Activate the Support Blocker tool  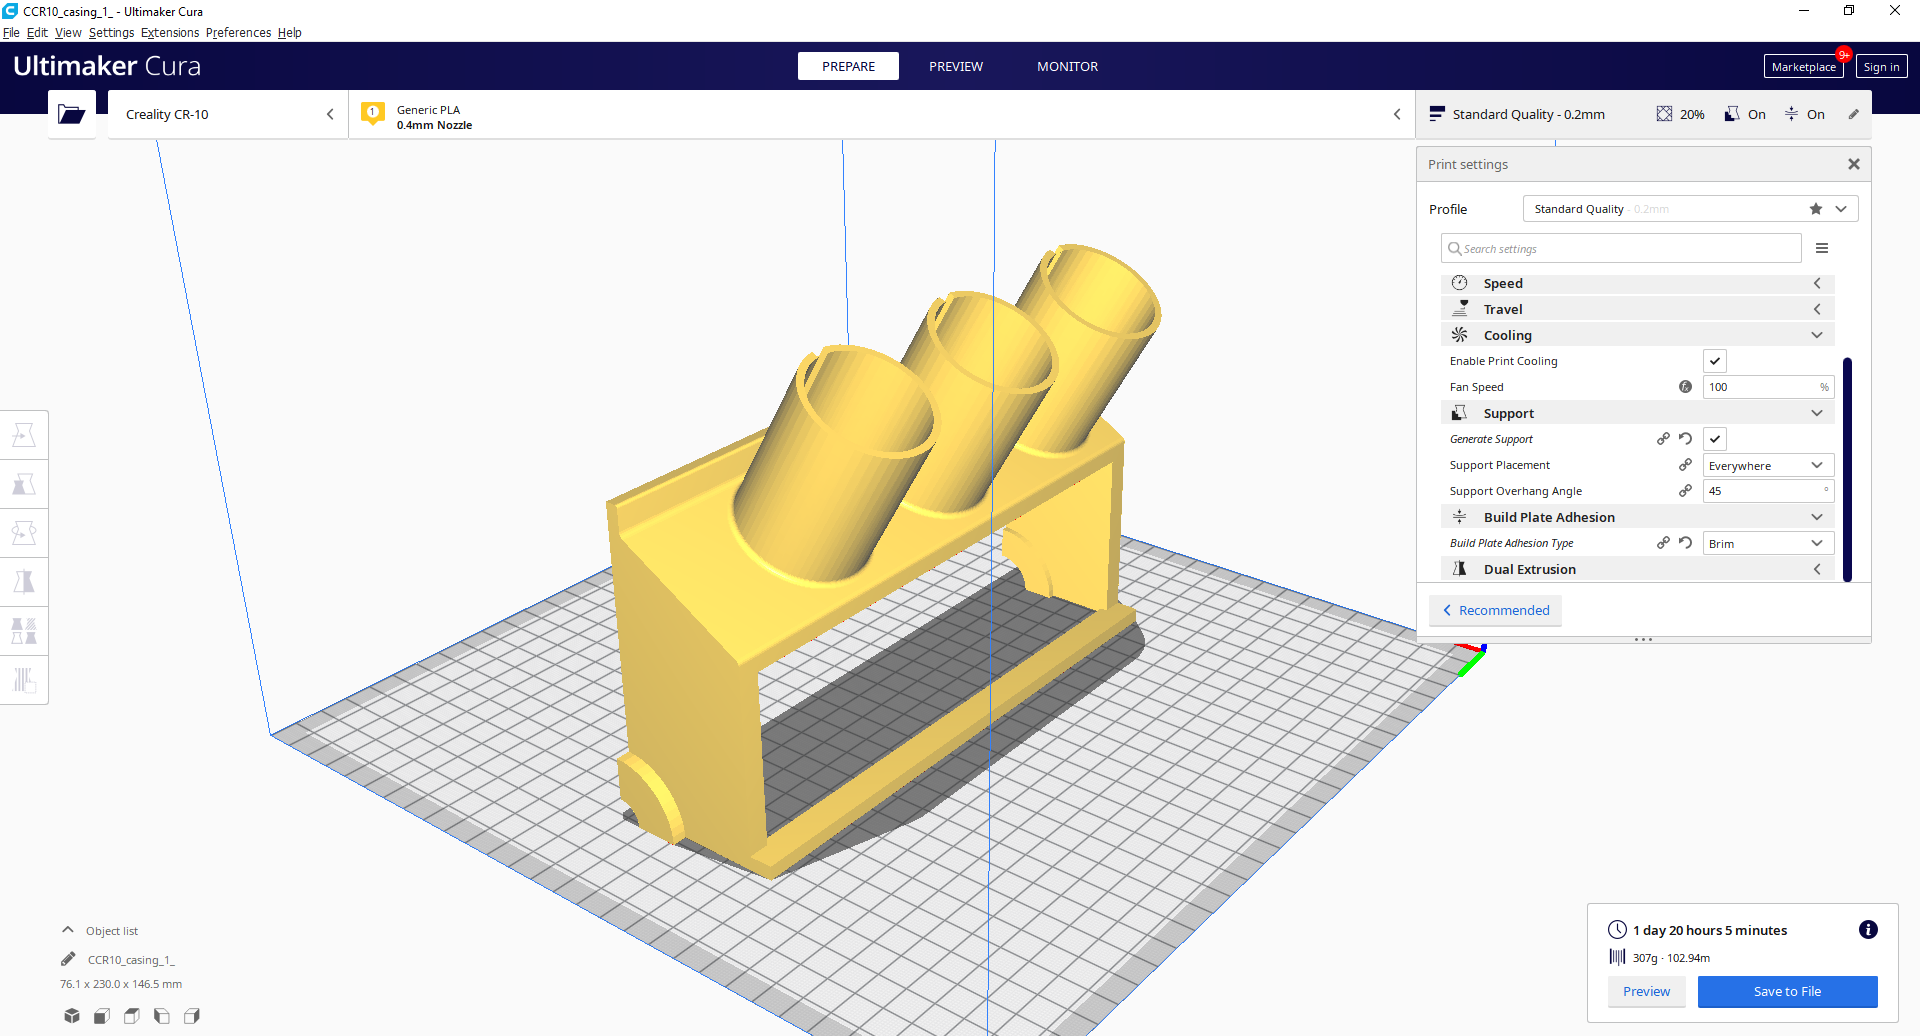click(24, 680)
